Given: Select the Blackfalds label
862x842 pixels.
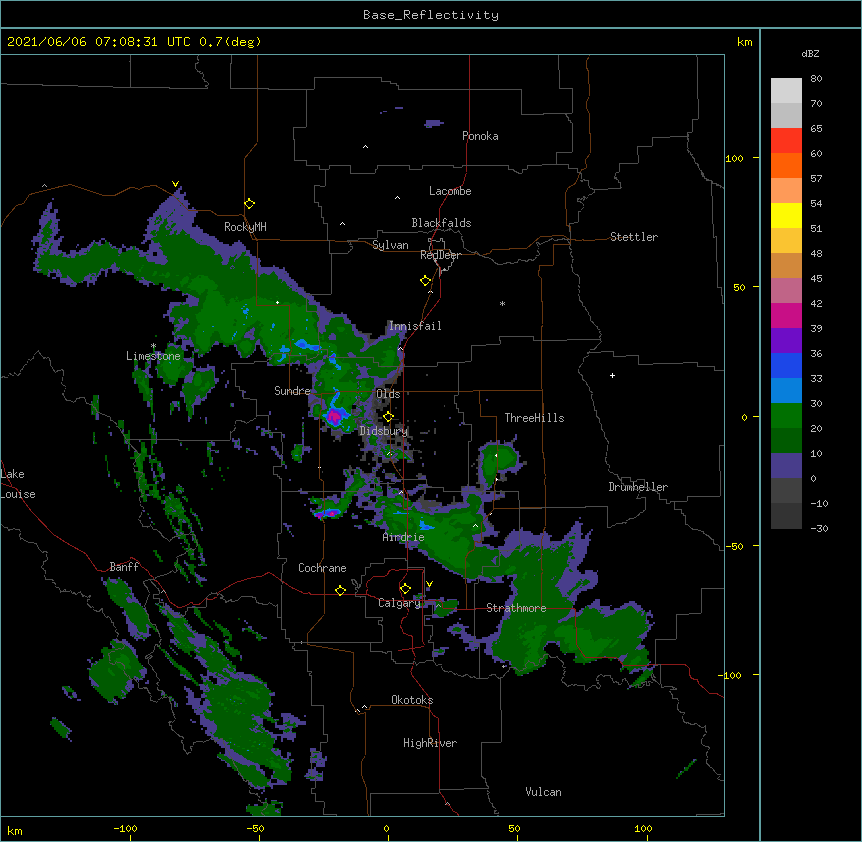Looking at the screenshot, I should [441, 223].
